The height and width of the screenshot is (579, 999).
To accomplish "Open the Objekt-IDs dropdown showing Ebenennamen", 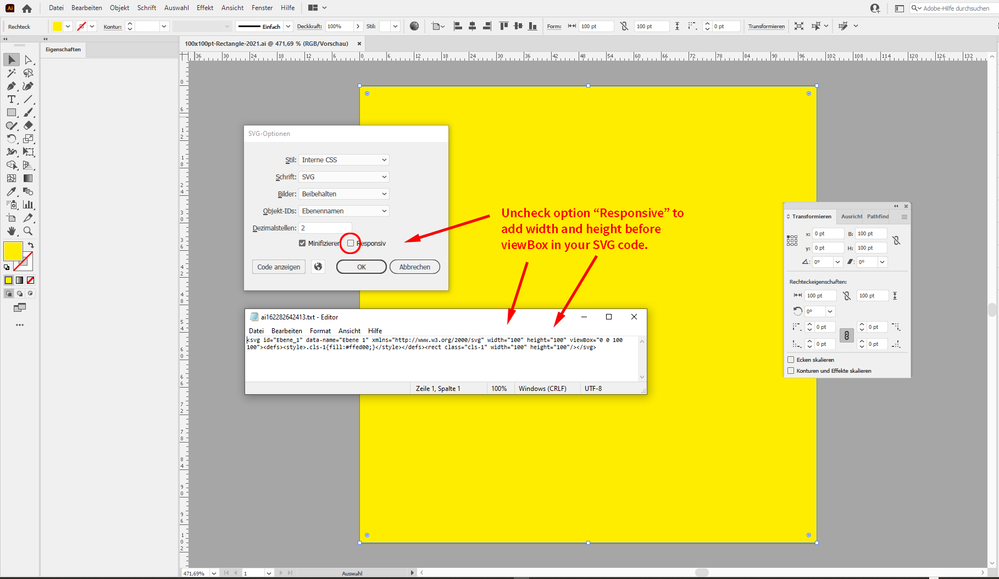I will pyautogui.click(x=343, y=211).
